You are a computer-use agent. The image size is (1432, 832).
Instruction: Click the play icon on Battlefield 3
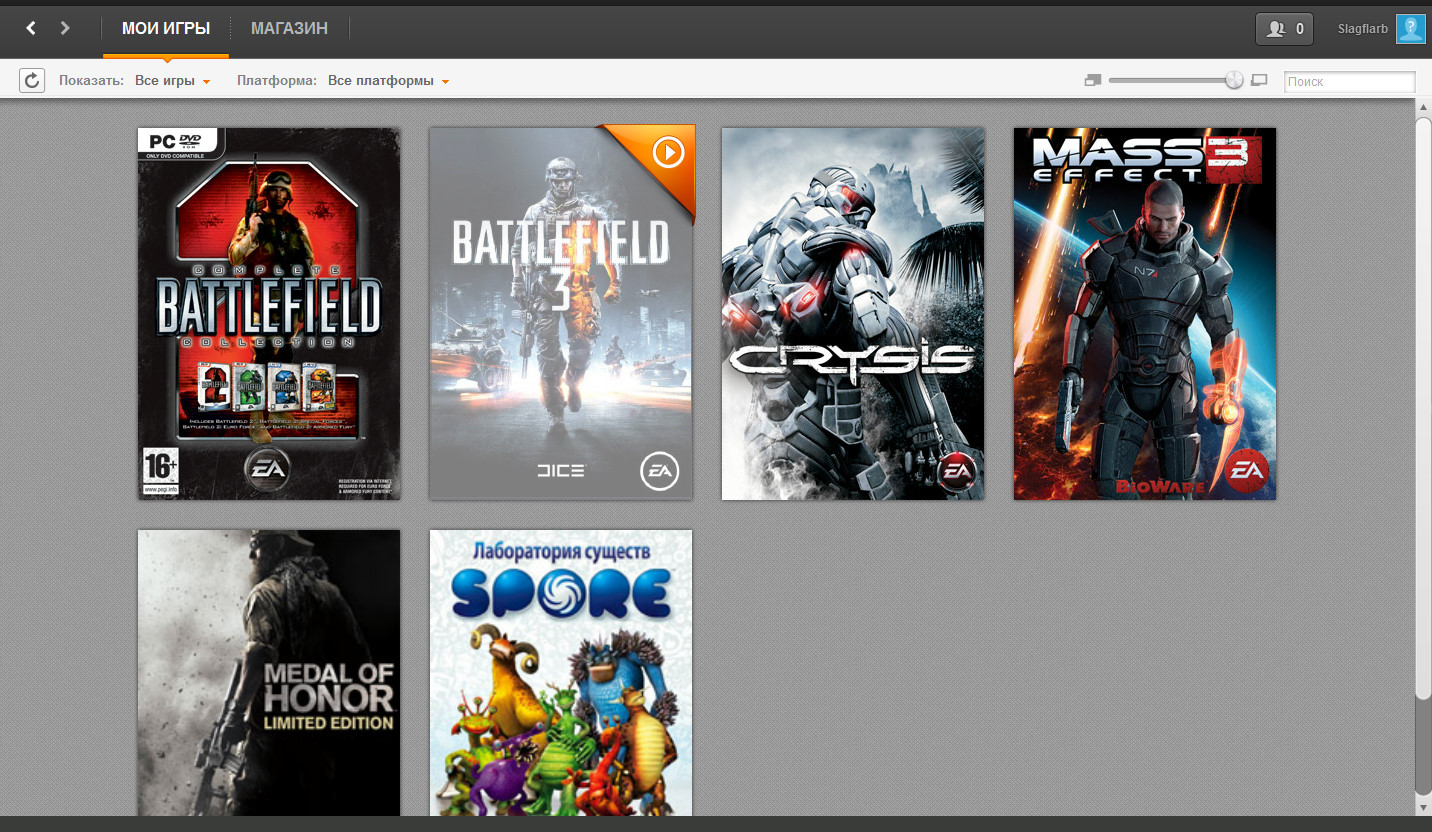667,152
